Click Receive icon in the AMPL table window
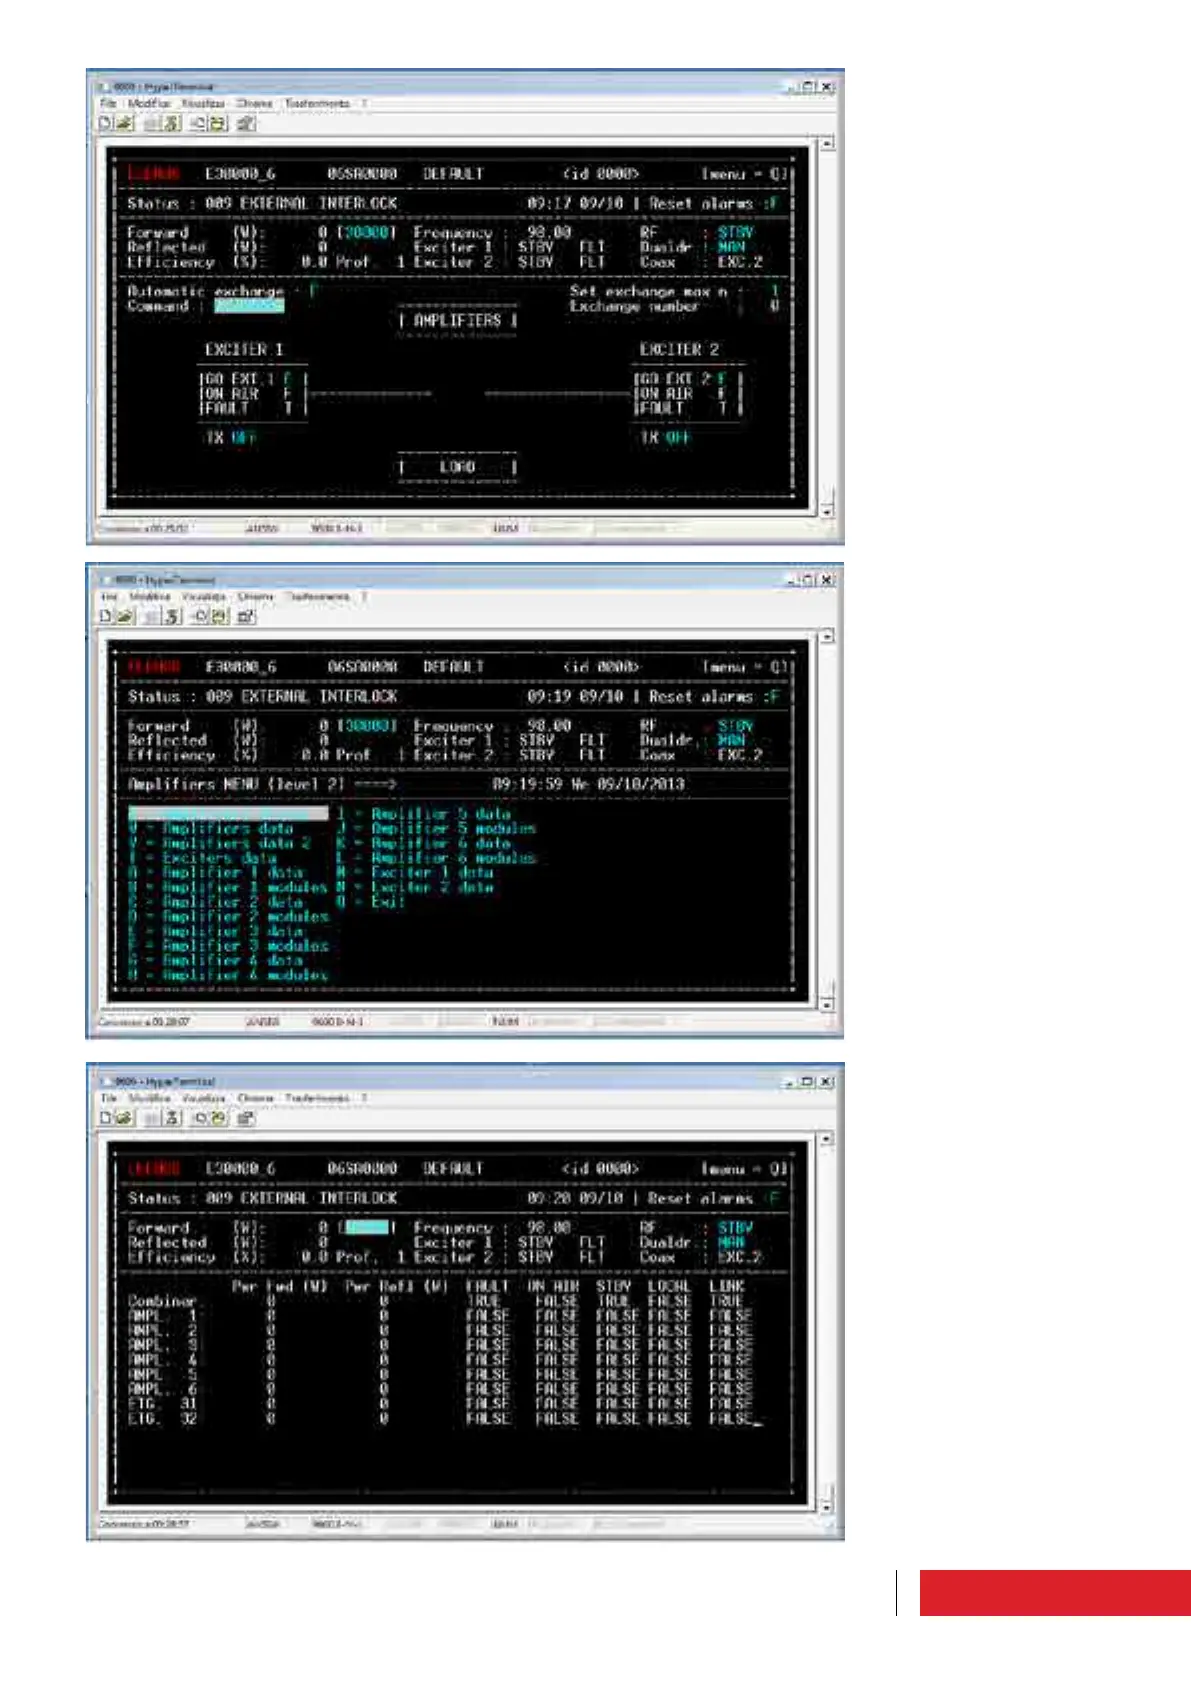This screenshot has height=1684, width=1191. coord(218,1118)
